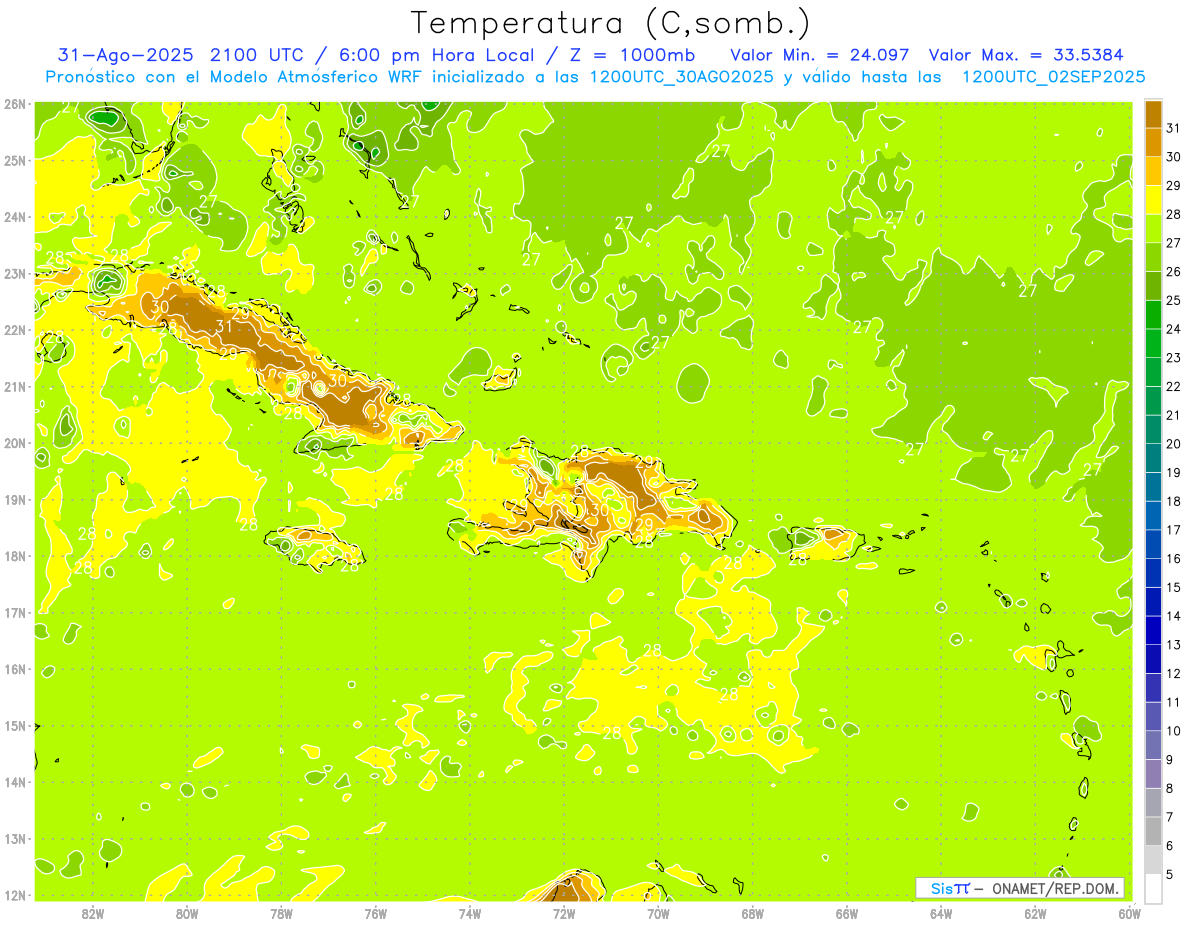Screen dimensions: 1200x927
Task: Click the 70W longitude axis label
Action: pos(658,913)
